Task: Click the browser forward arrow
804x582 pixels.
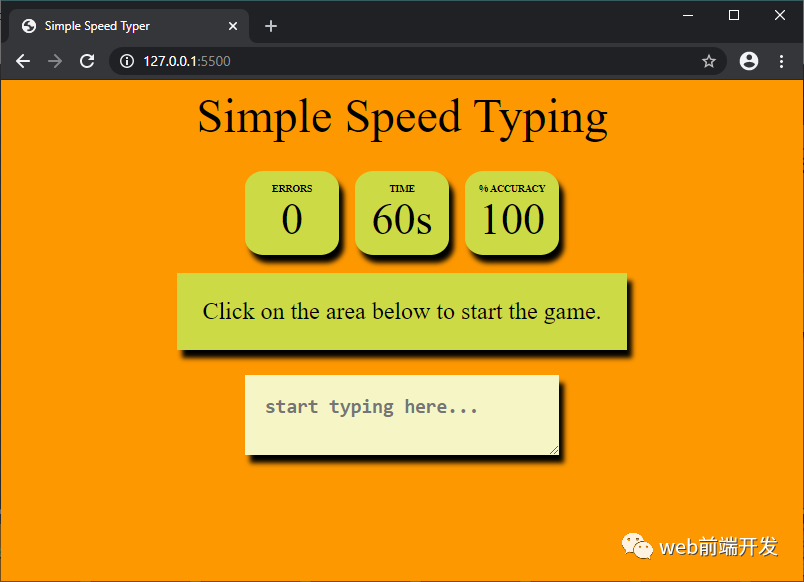Action: tap(55, 61)
